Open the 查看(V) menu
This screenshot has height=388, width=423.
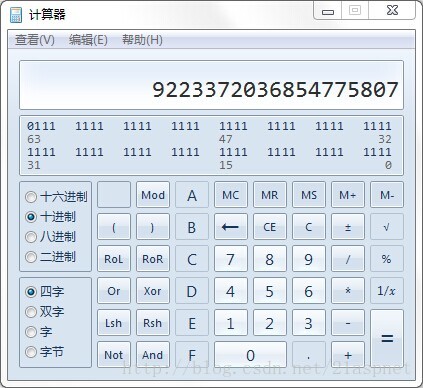click(35, 40)
